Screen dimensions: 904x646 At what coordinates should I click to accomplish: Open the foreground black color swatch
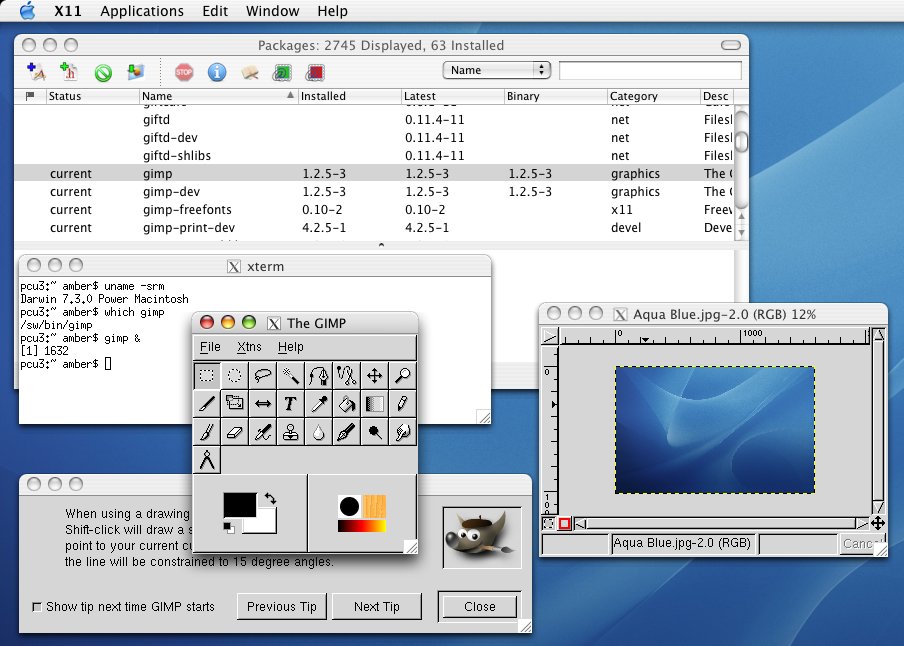coord(239,505)
